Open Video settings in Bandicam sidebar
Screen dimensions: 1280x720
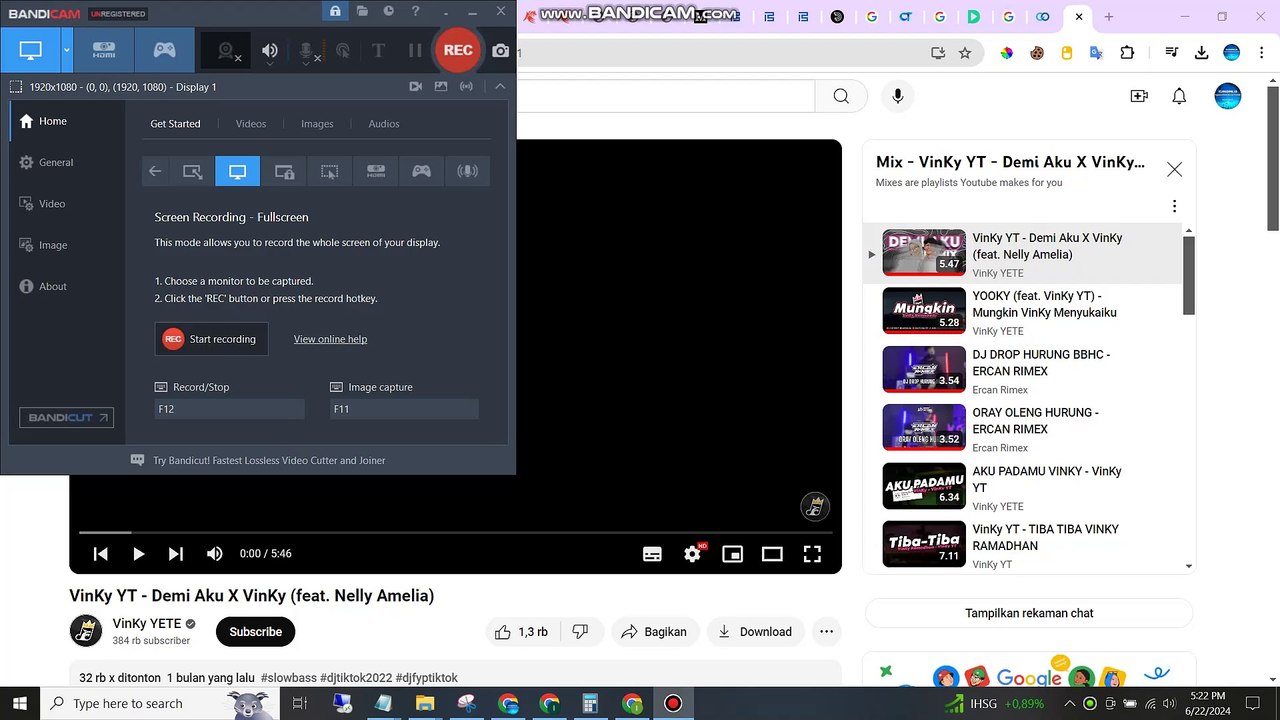[x=65, y=204]
